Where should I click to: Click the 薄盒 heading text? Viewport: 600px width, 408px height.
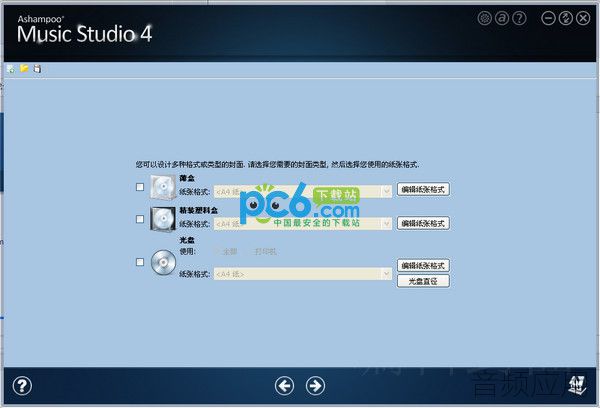[187, 178]
